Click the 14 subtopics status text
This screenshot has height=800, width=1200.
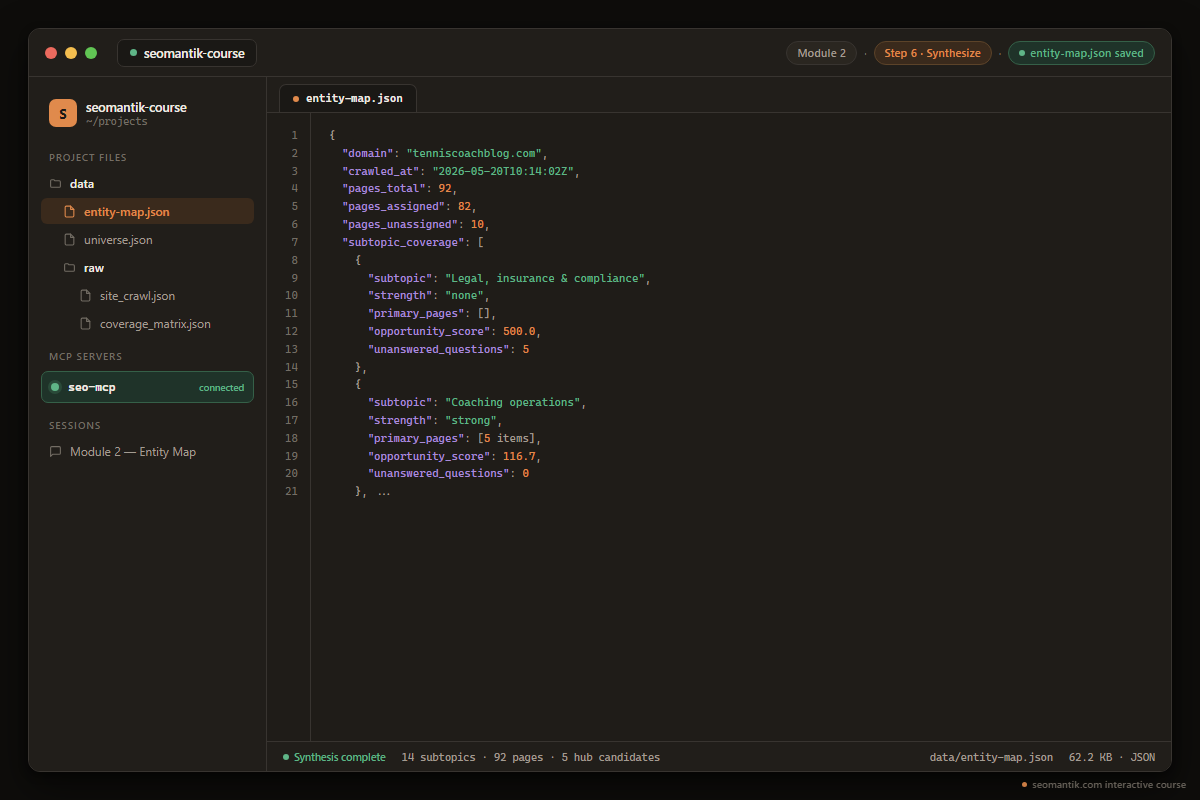(x=438, y=757)
